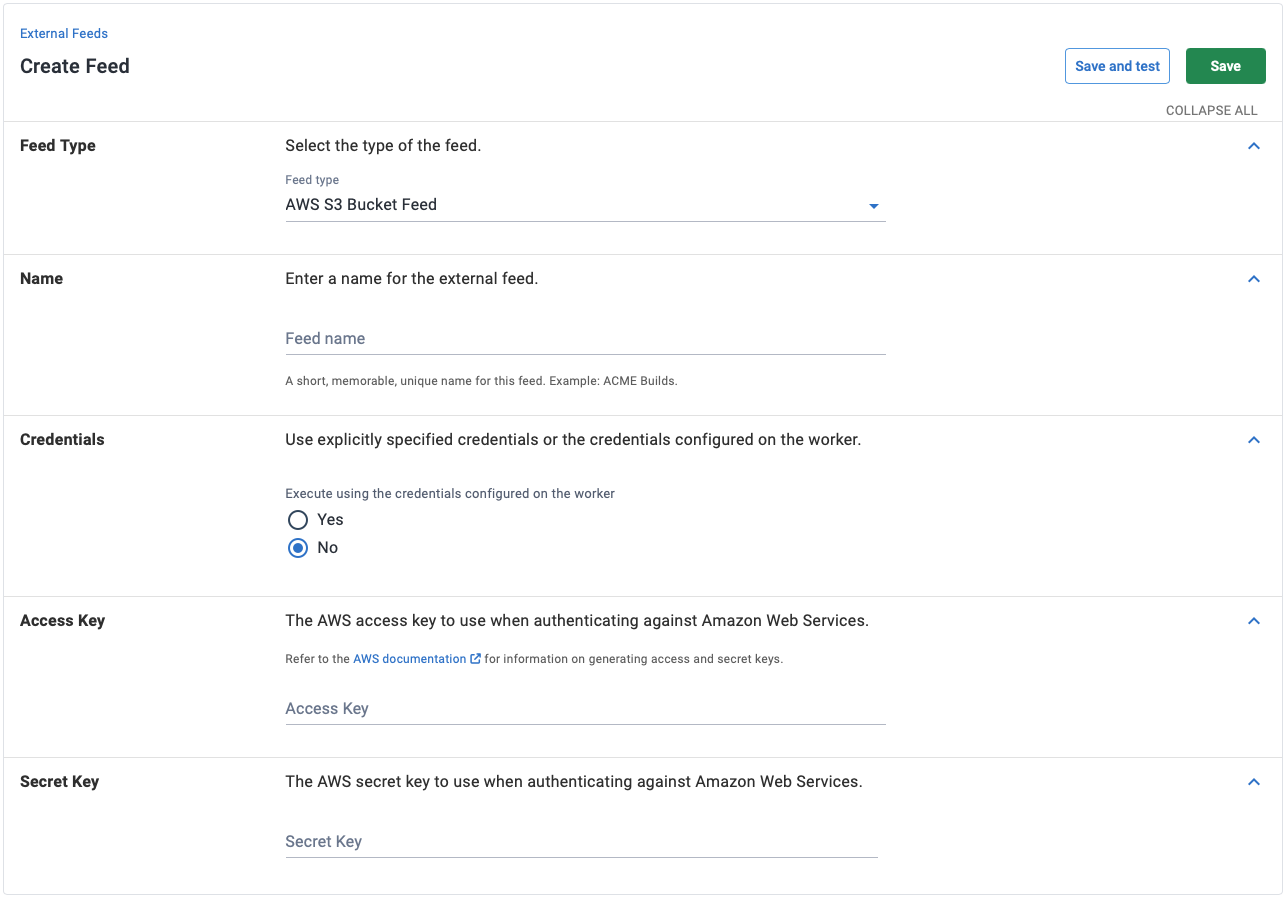Click the Access Key section label

(62, 620)
